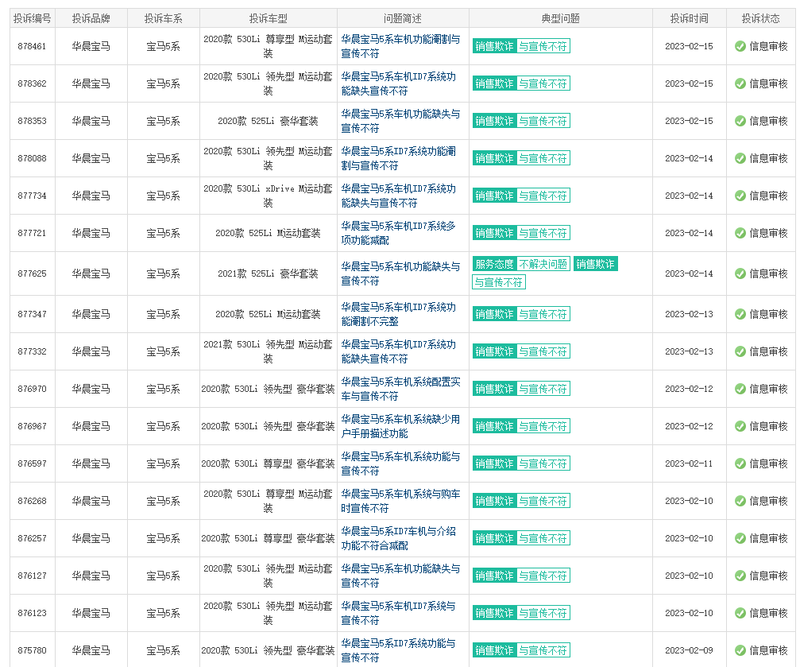Open link 华晨宝马5系车机ID7系统多项功能减配
This screenshot has width=800, height=667.
coord(398,233)
